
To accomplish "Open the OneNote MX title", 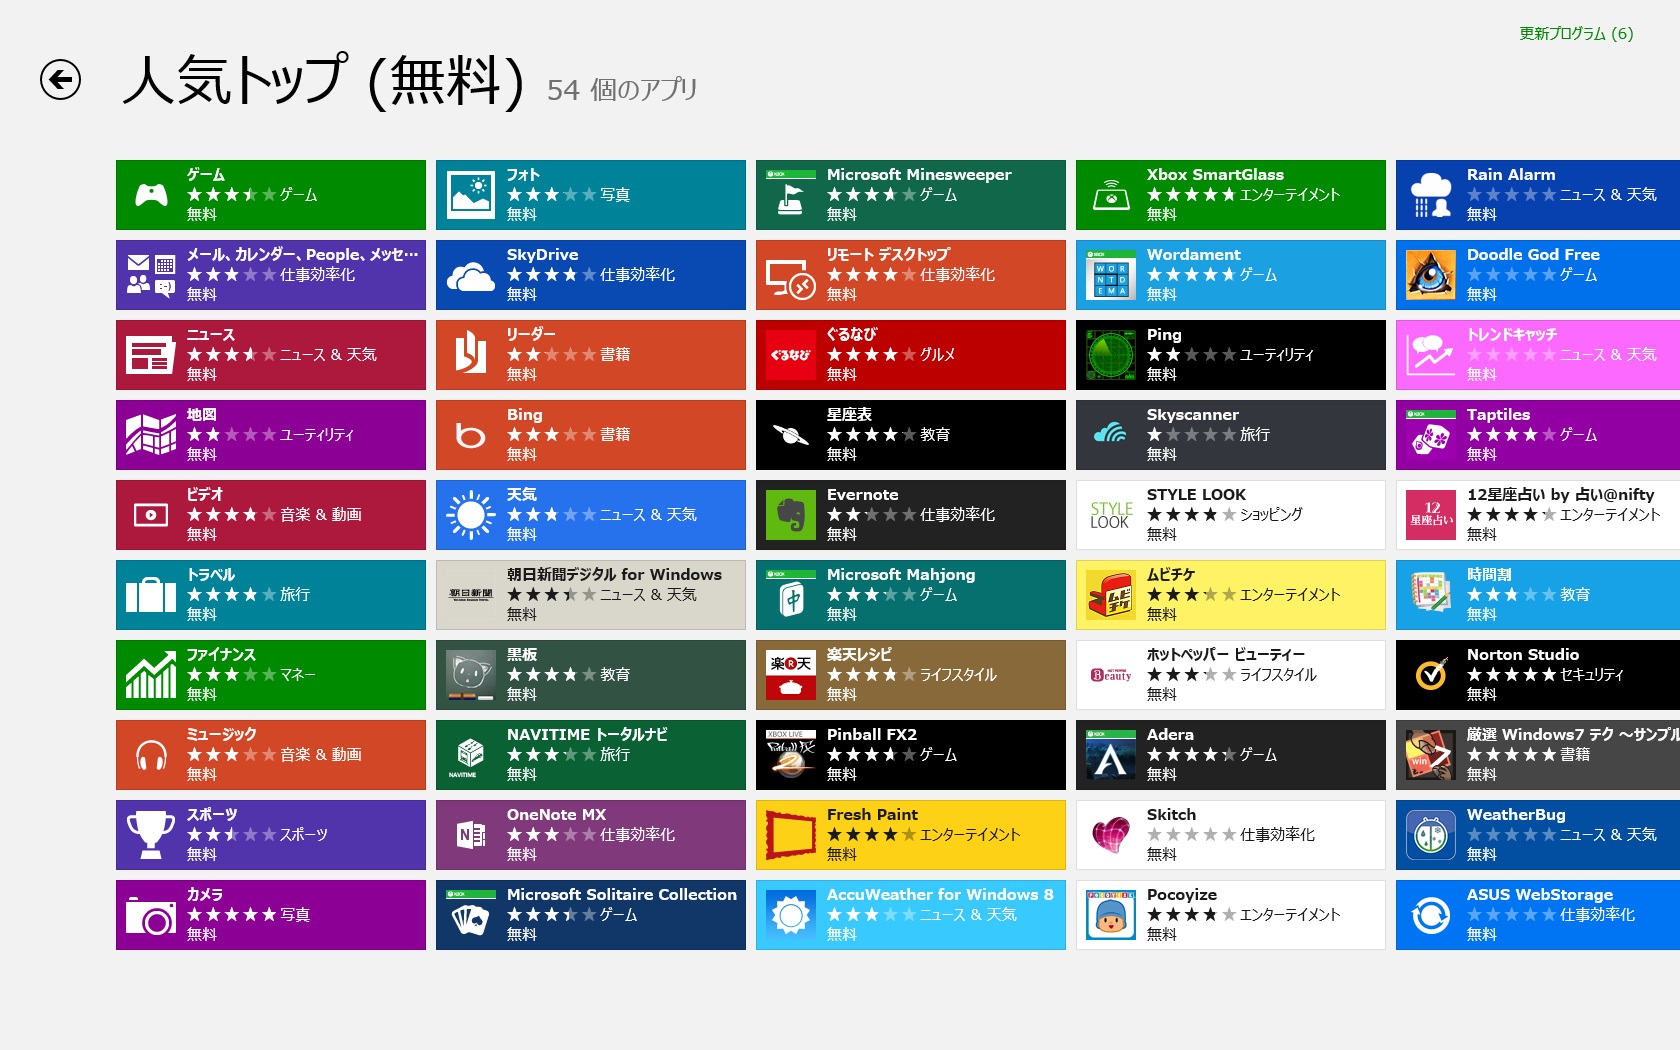I will (x=556, y=815).
